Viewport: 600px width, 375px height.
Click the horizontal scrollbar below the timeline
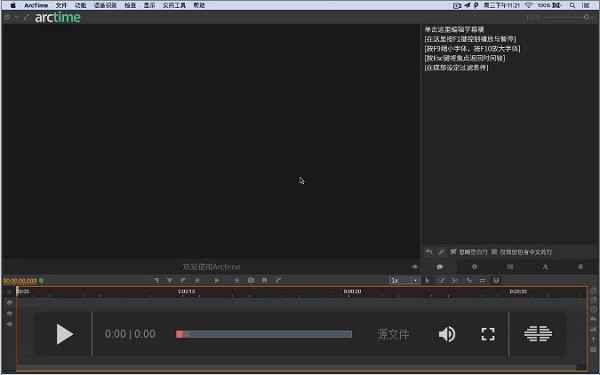point(297,367)
